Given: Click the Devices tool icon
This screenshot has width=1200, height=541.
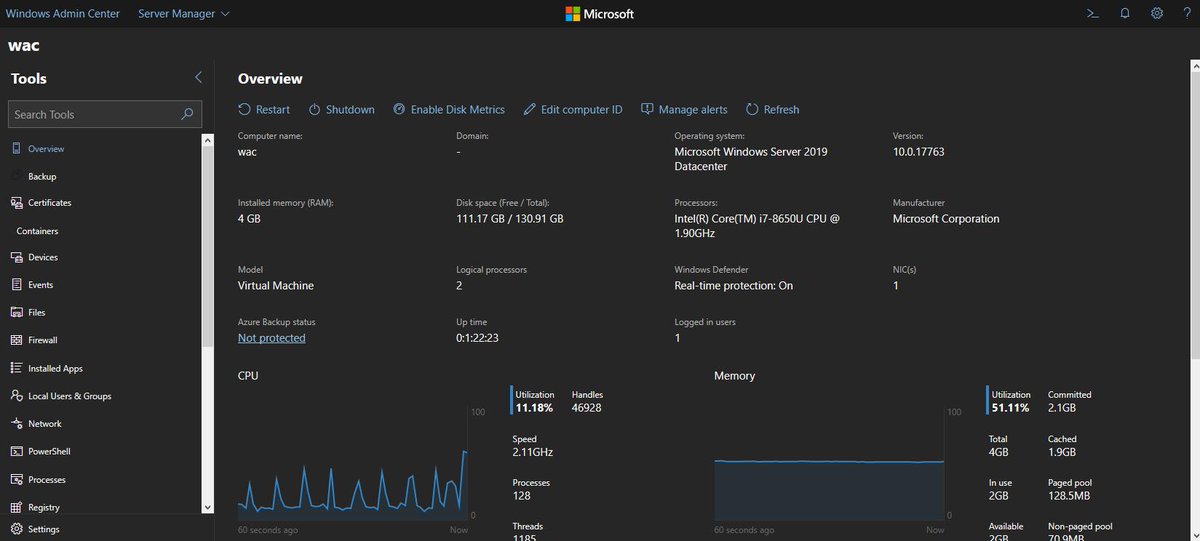Looking at the screenshot, I should click(x=17, y=257).
